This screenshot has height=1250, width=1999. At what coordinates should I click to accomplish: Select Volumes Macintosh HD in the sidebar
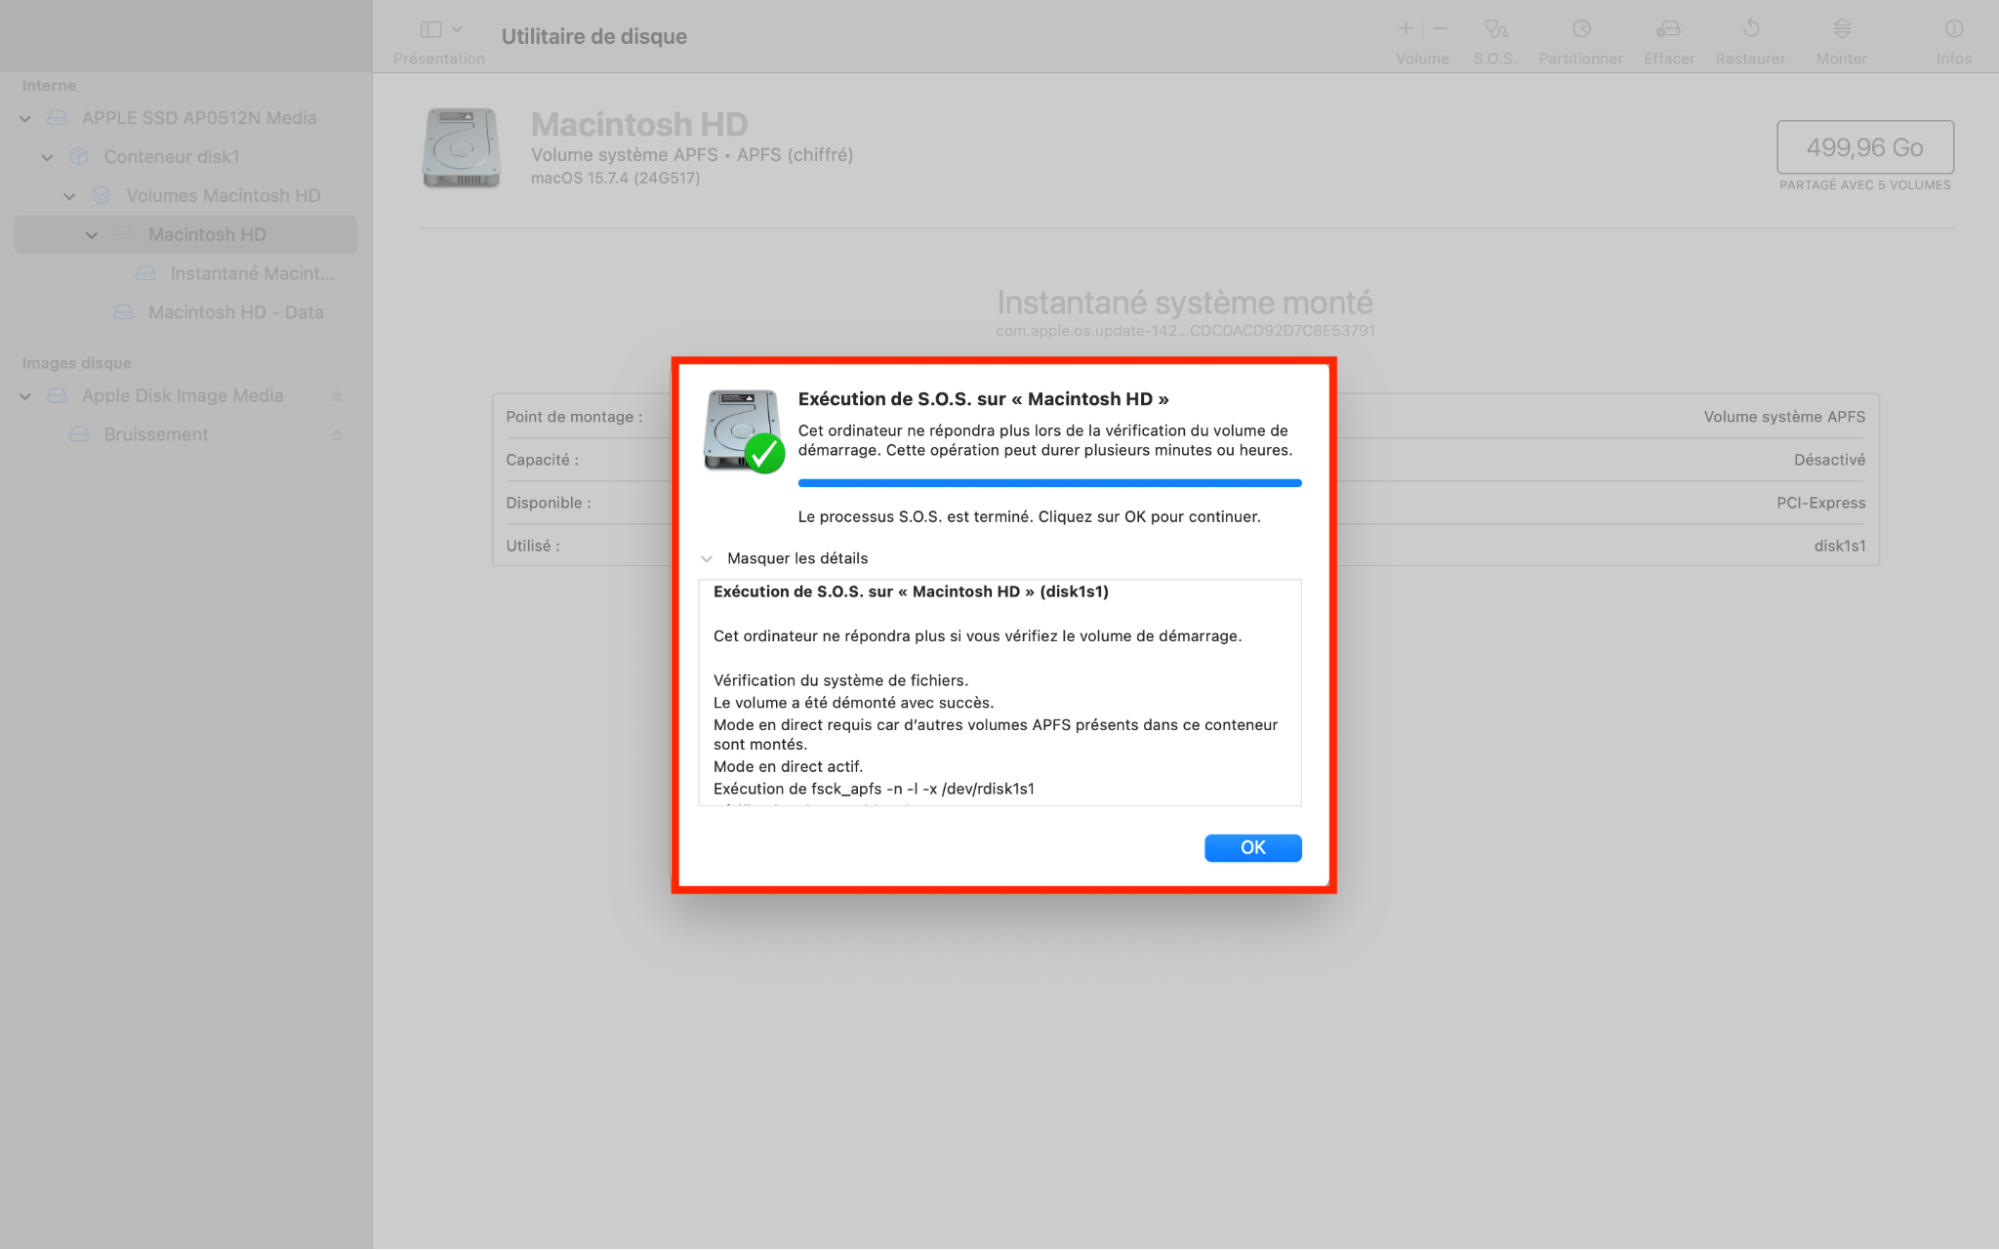point(223,196)
